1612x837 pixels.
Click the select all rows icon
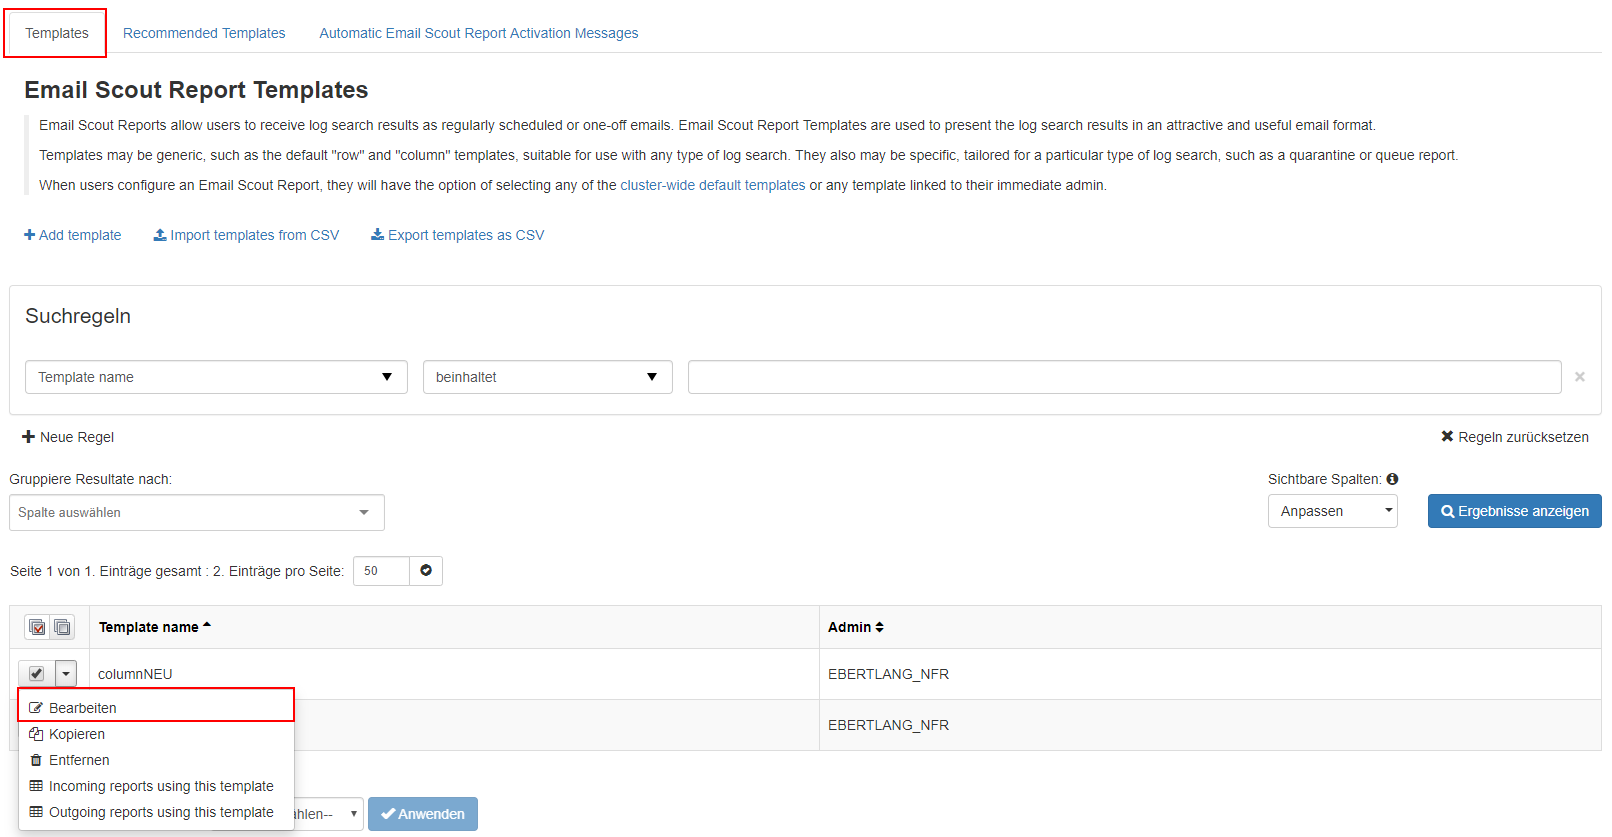(x=37, y=627)
